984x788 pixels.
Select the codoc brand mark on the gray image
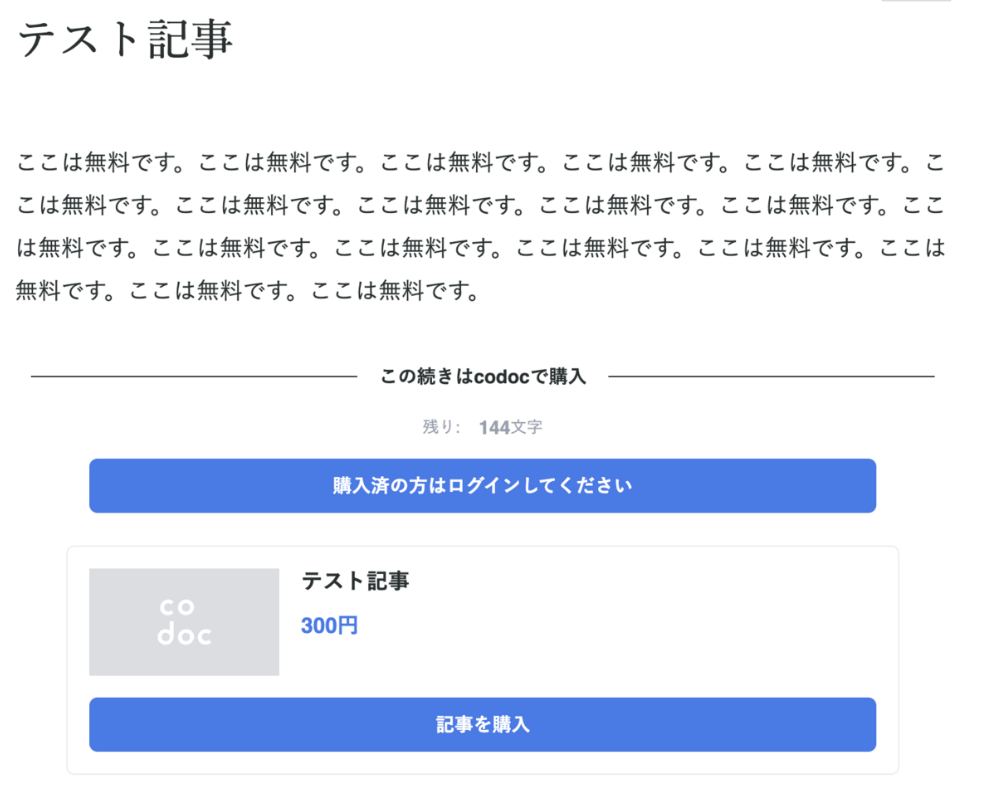183,621
